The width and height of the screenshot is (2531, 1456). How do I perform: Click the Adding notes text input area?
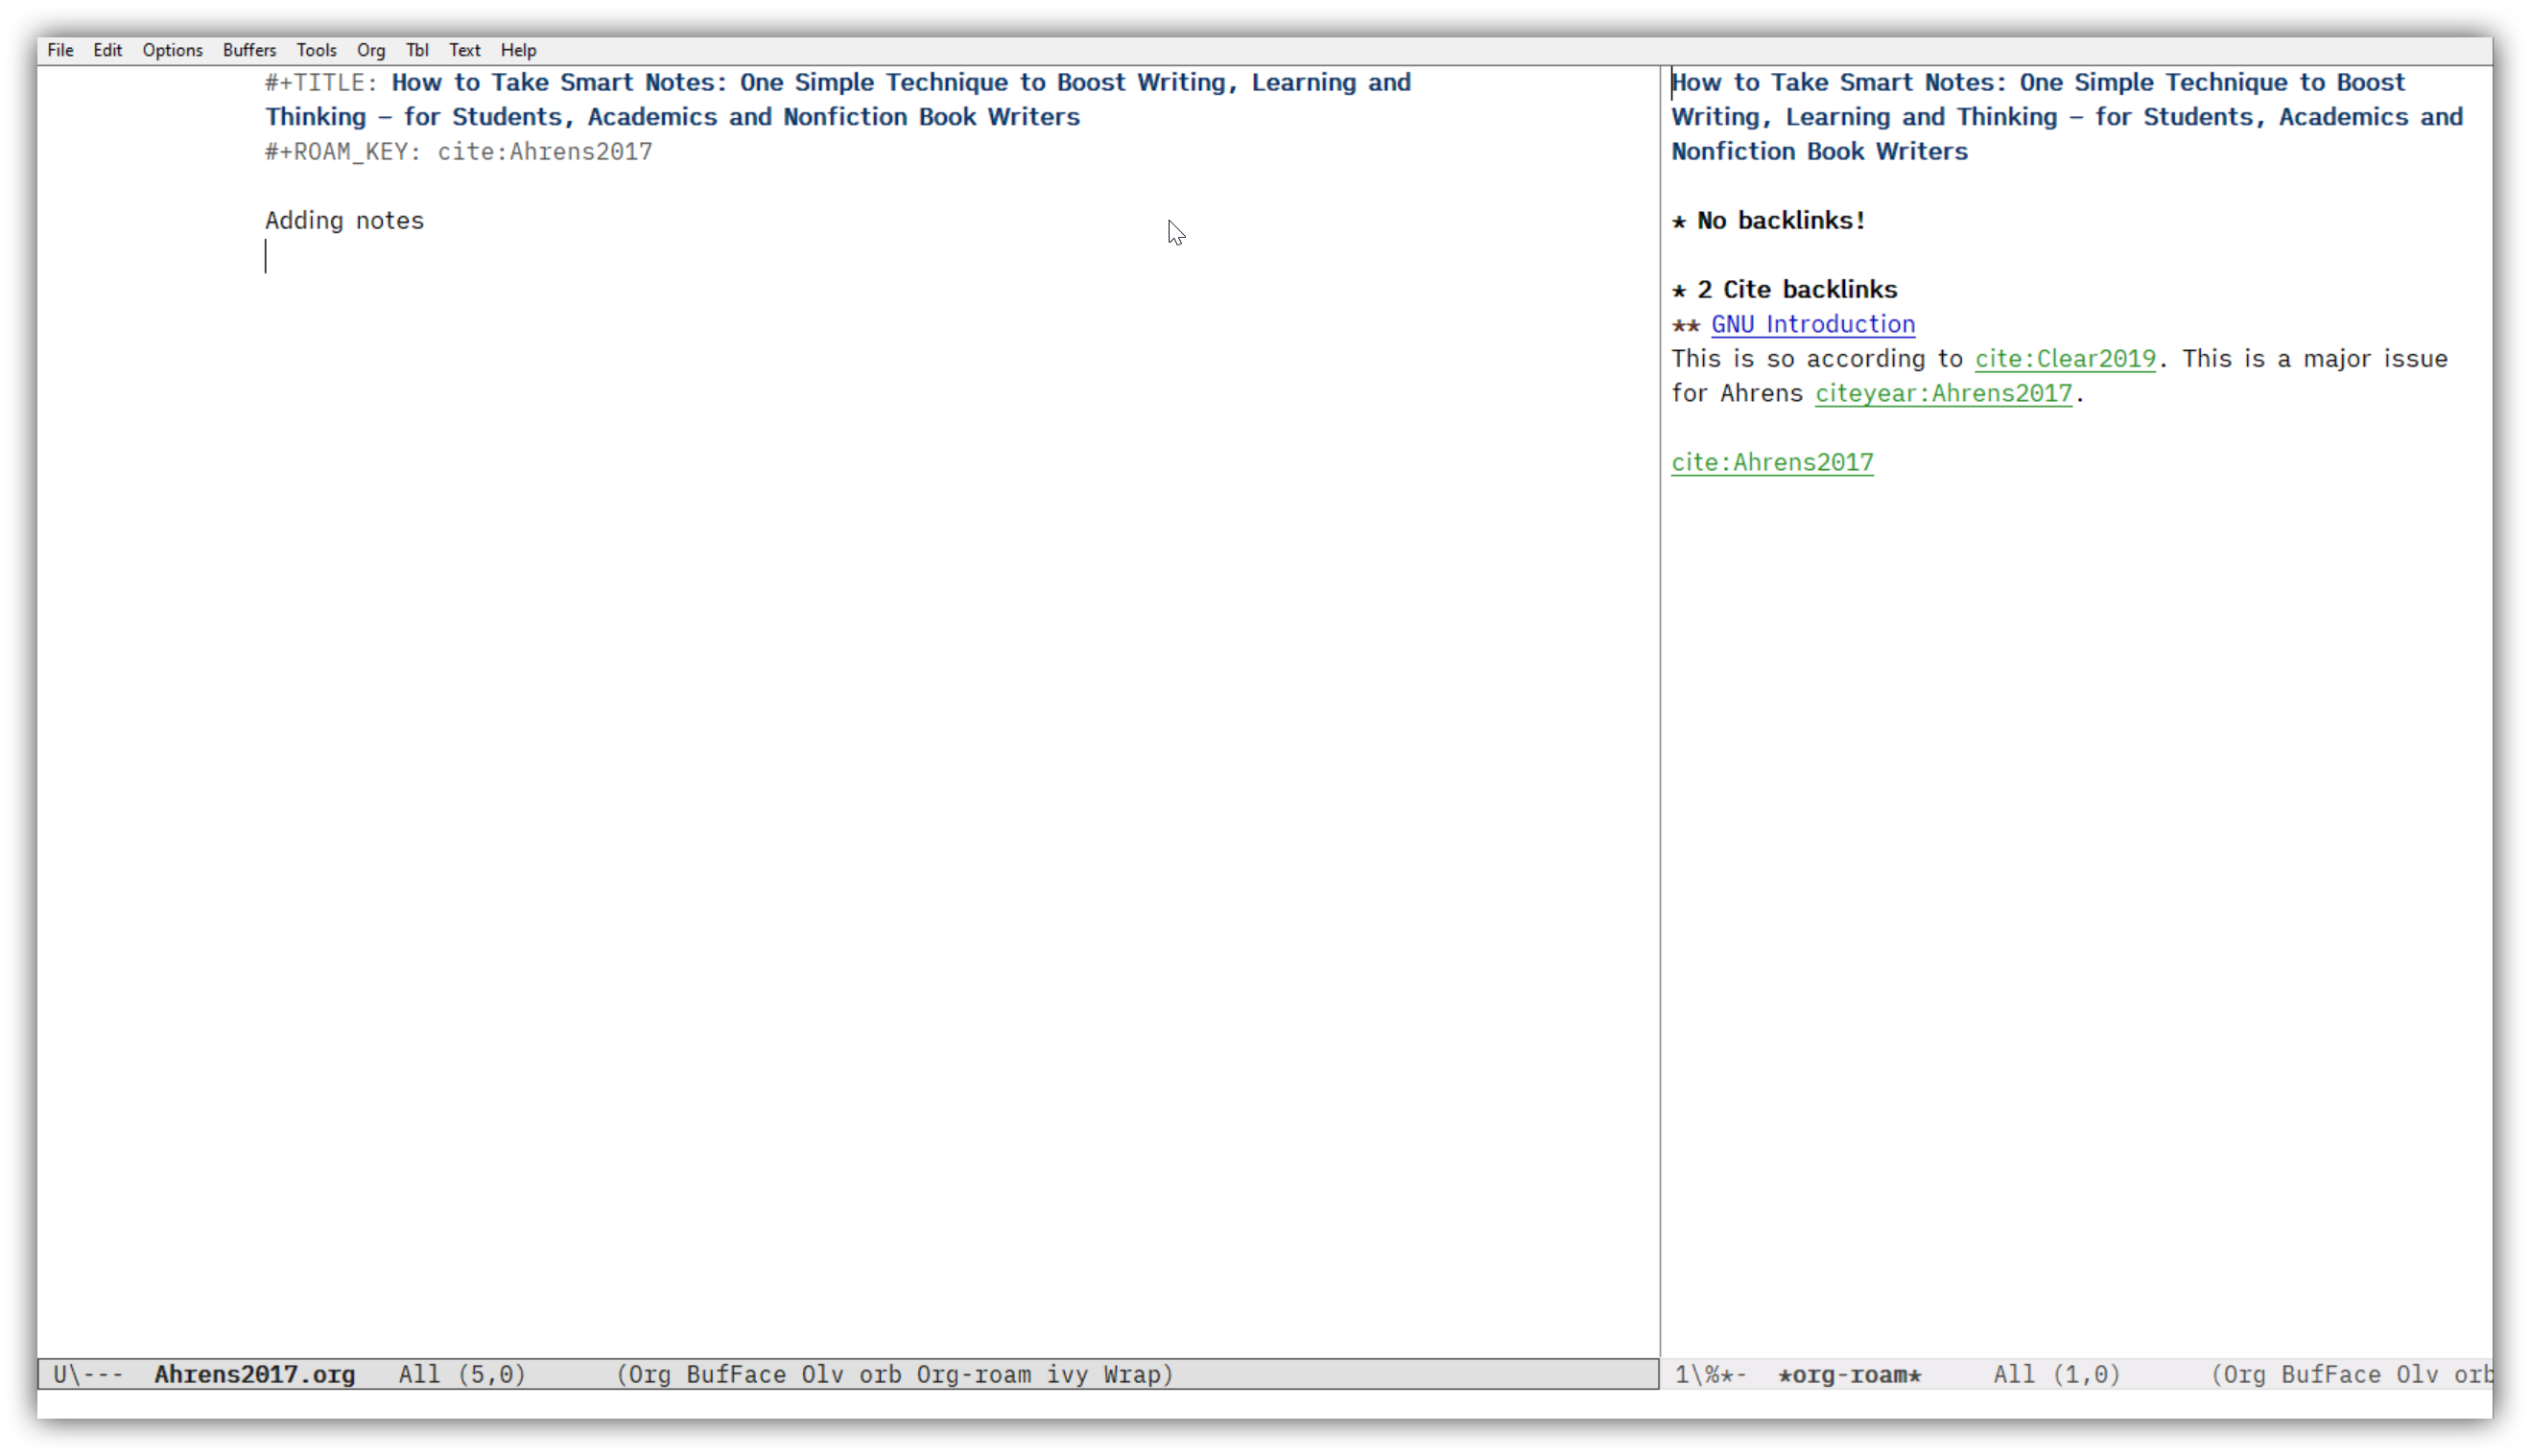(344, 221)
